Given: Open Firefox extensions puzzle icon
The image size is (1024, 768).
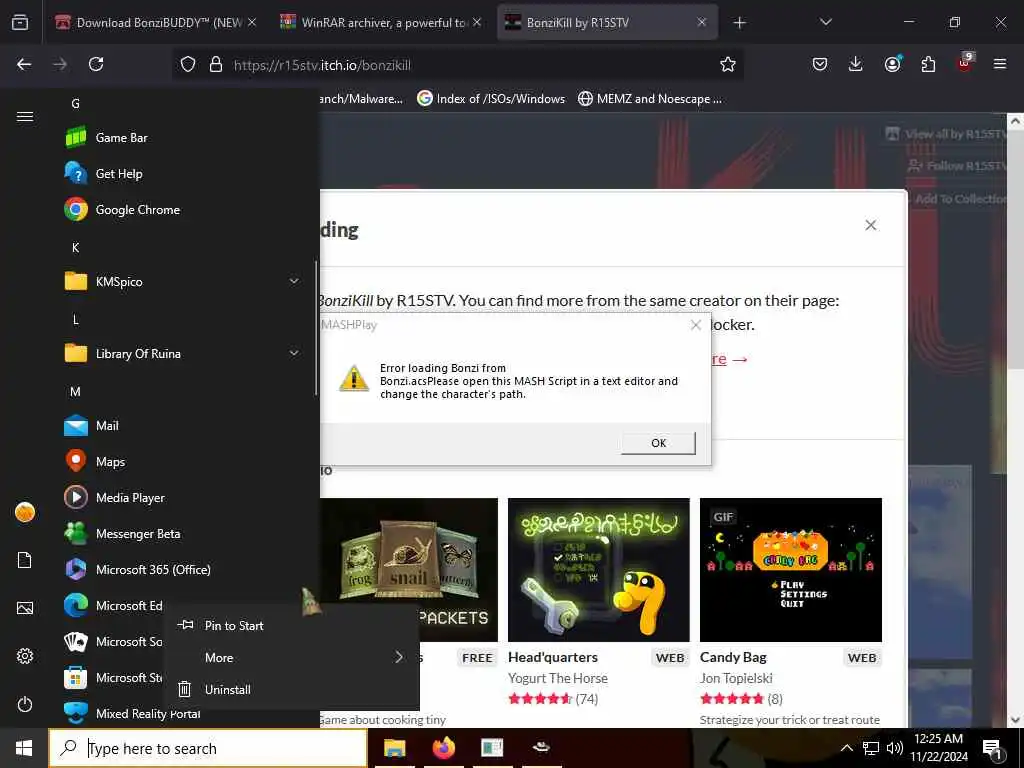Looking at the screenshot, I should click(x=928, y=64).
